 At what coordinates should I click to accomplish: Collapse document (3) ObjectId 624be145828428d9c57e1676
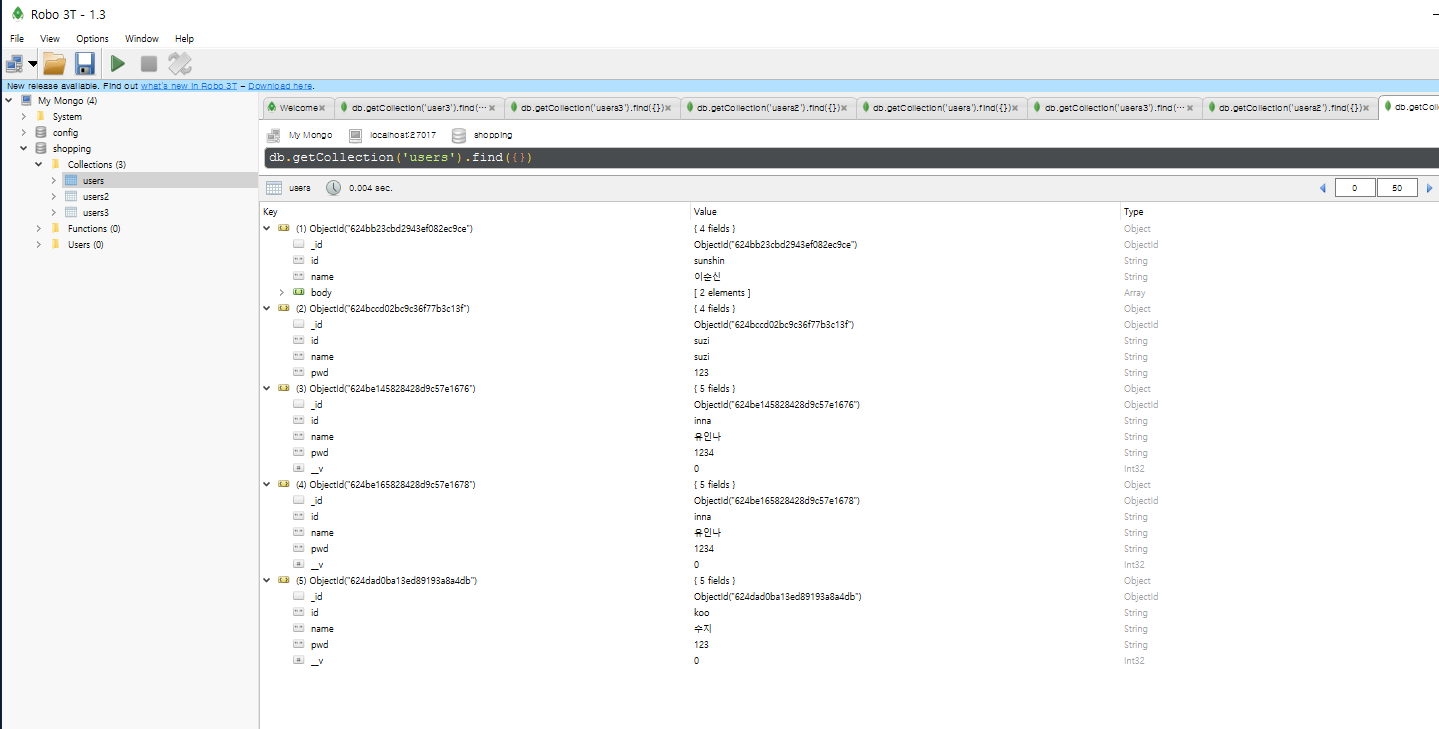(267, 389)
